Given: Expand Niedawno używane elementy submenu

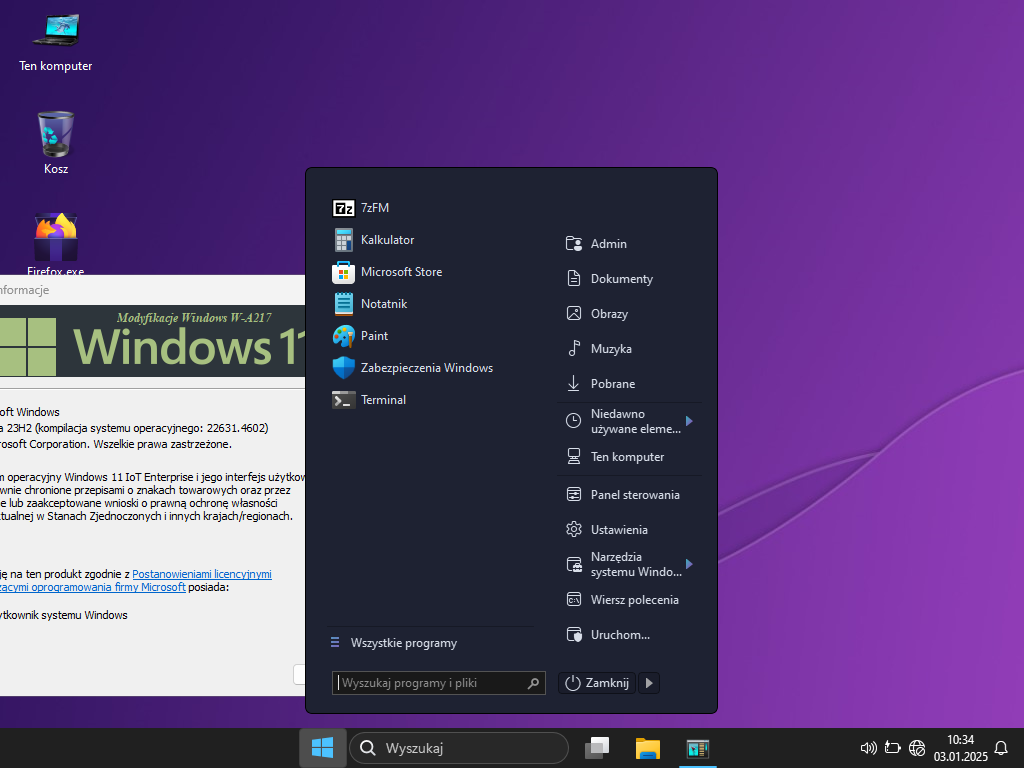Looking at the screenshot, I should 689,421.
